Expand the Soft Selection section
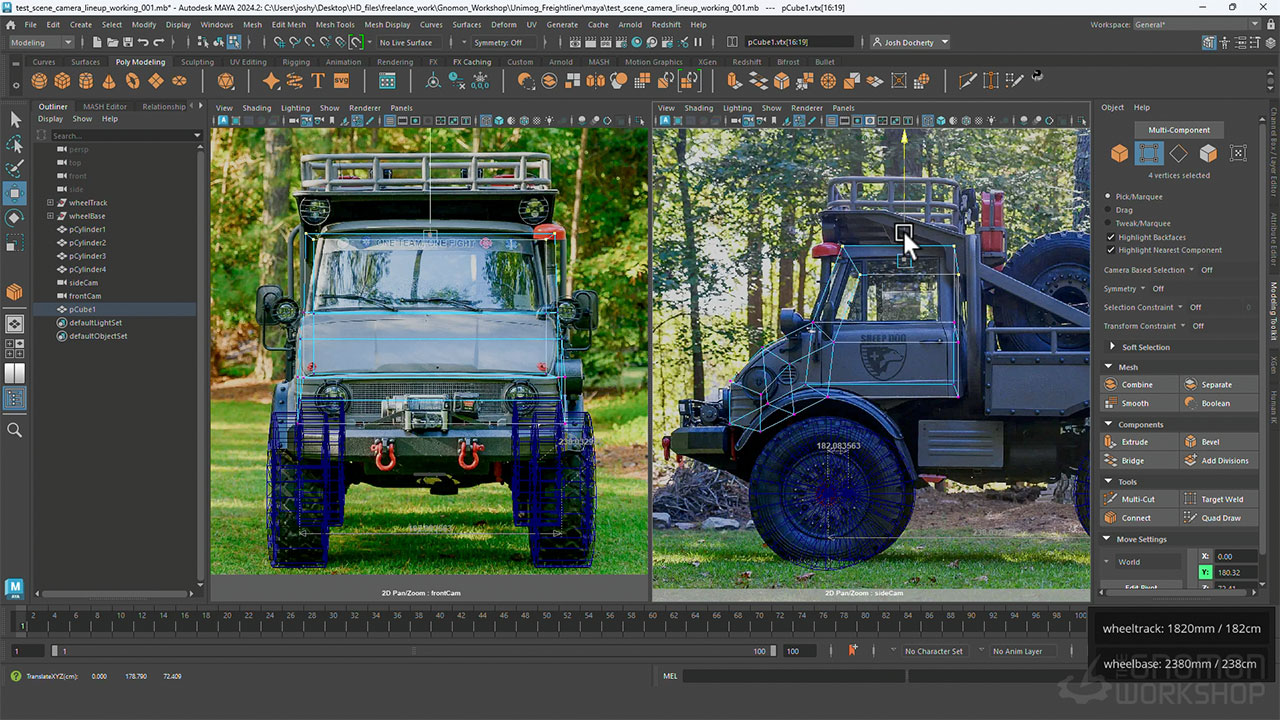Viewport: 1280px width, 720px height. coord(1146,347)
